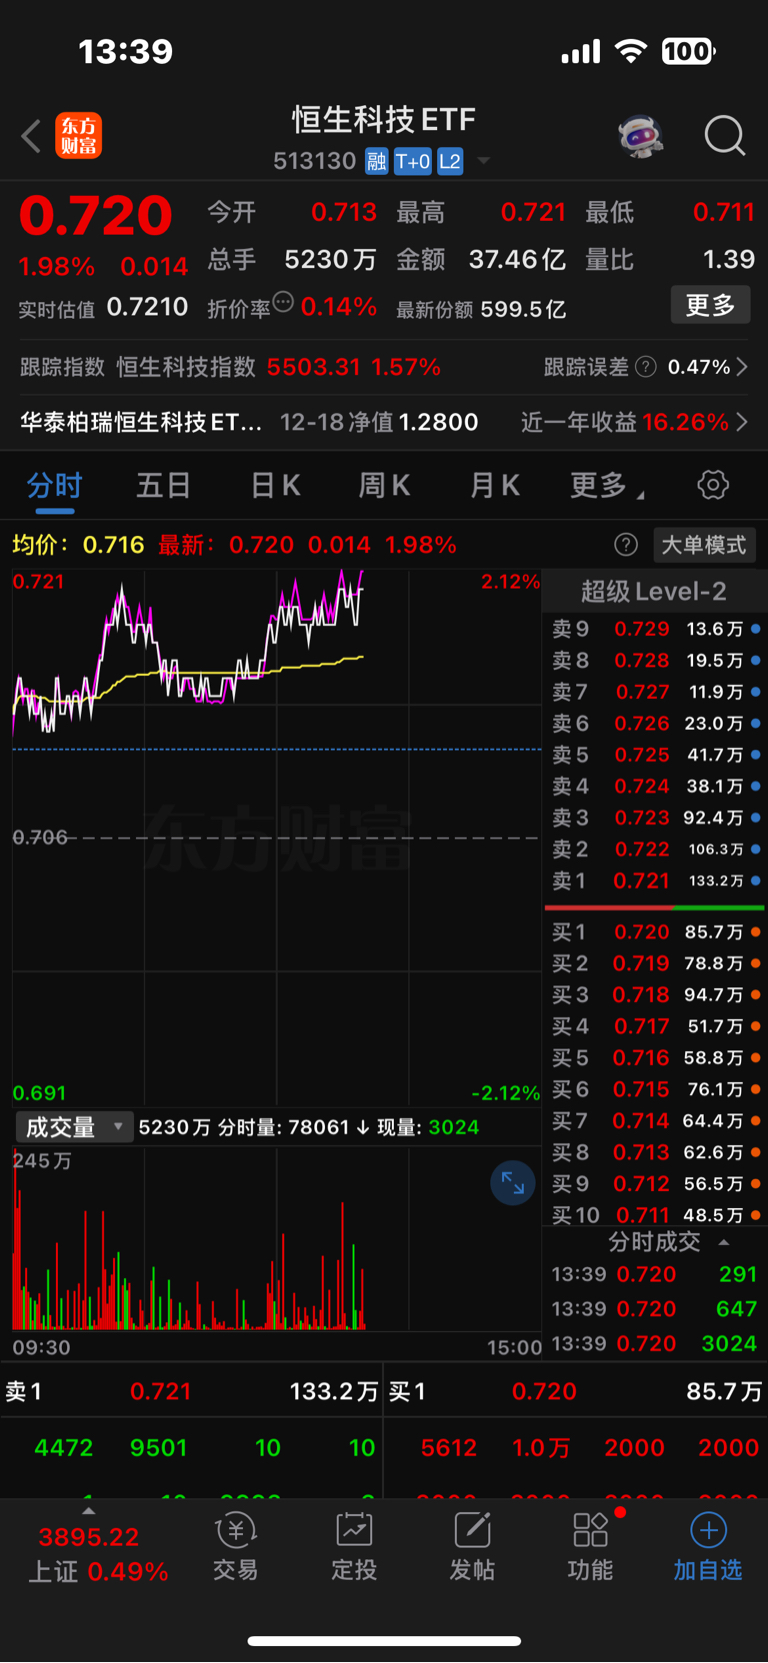Viewport: 768px width, 1663px height.
Task: Open chart settings gear icon
Action: [x=713, y=485]
